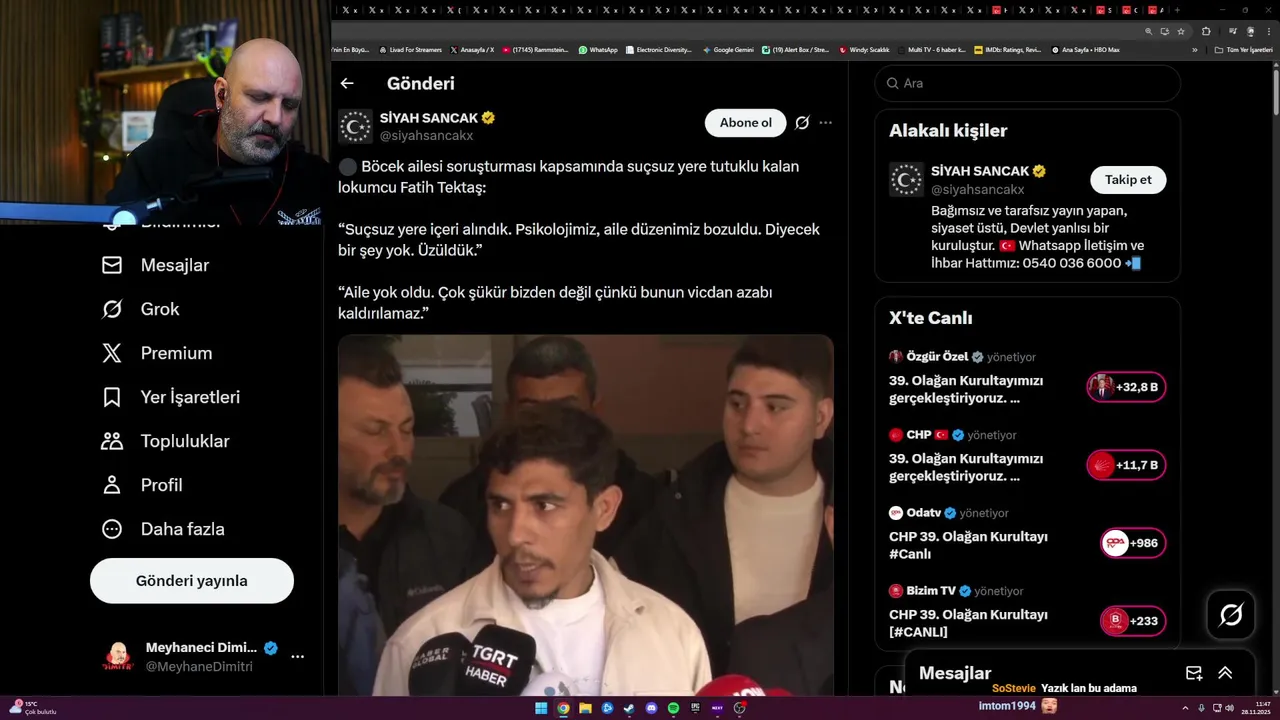Click the X Premium logo icon
Screen dimensions: 1280x720
(x=112, y=353)
